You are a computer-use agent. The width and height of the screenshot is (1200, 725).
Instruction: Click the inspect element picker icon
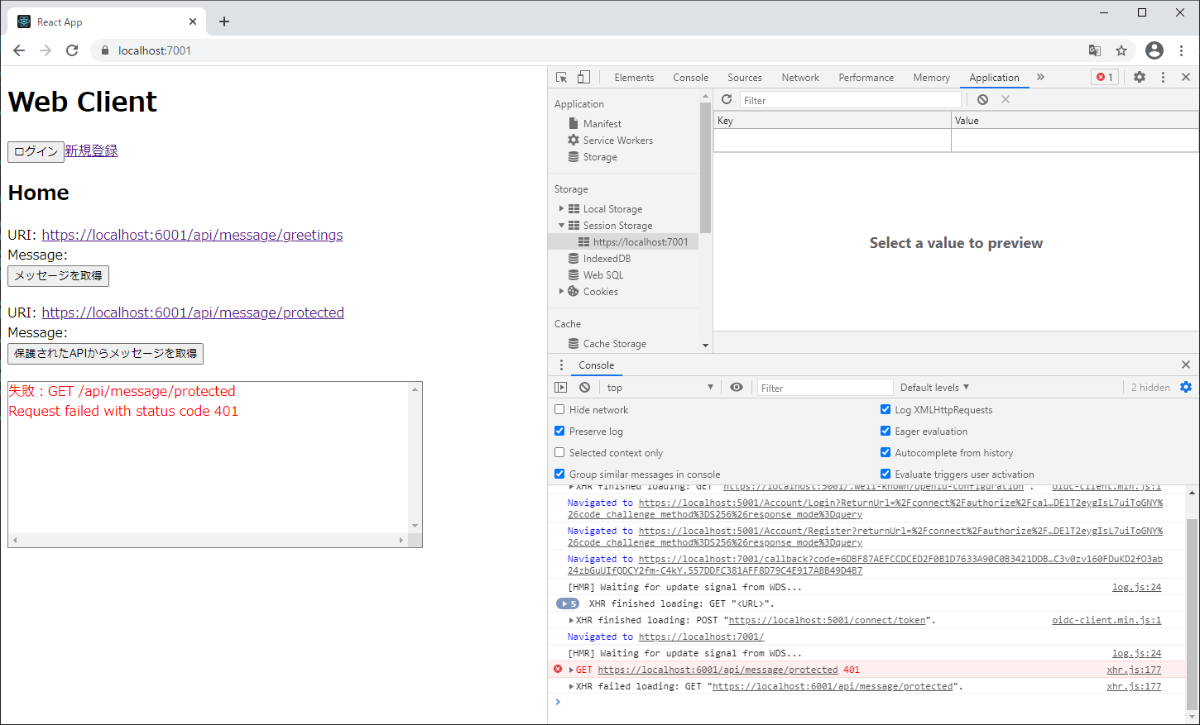coord(562,77)
